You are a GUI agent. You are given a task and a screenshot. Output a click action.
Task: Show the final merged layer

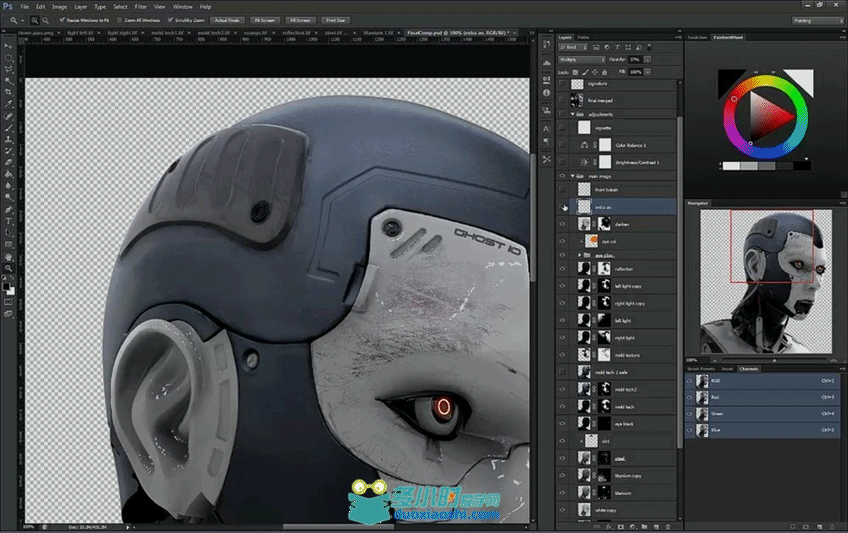coord(562,100)
